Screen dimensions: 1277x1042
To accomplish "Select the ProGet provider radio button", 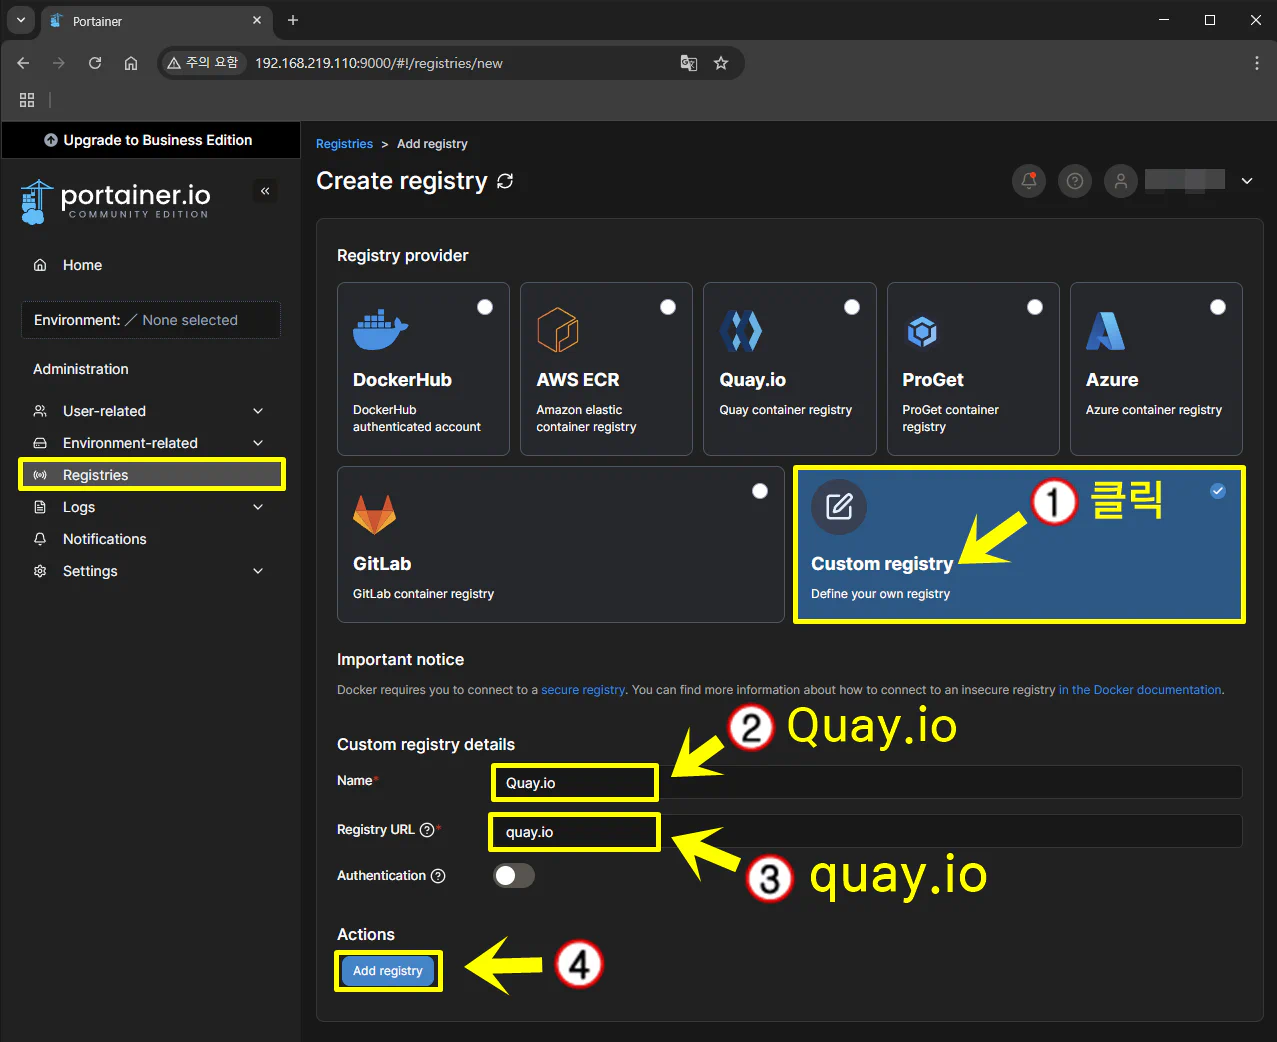I will point(1035,307).
